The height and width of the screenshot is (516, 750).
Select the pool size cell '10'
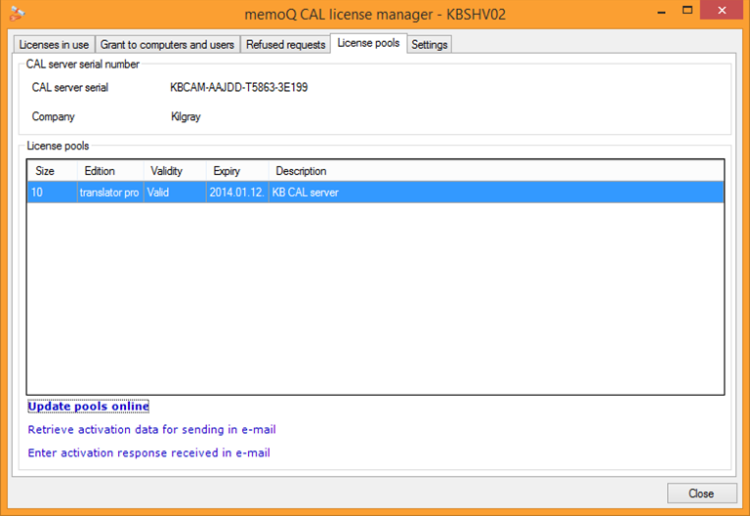click(x=52, y=192)
